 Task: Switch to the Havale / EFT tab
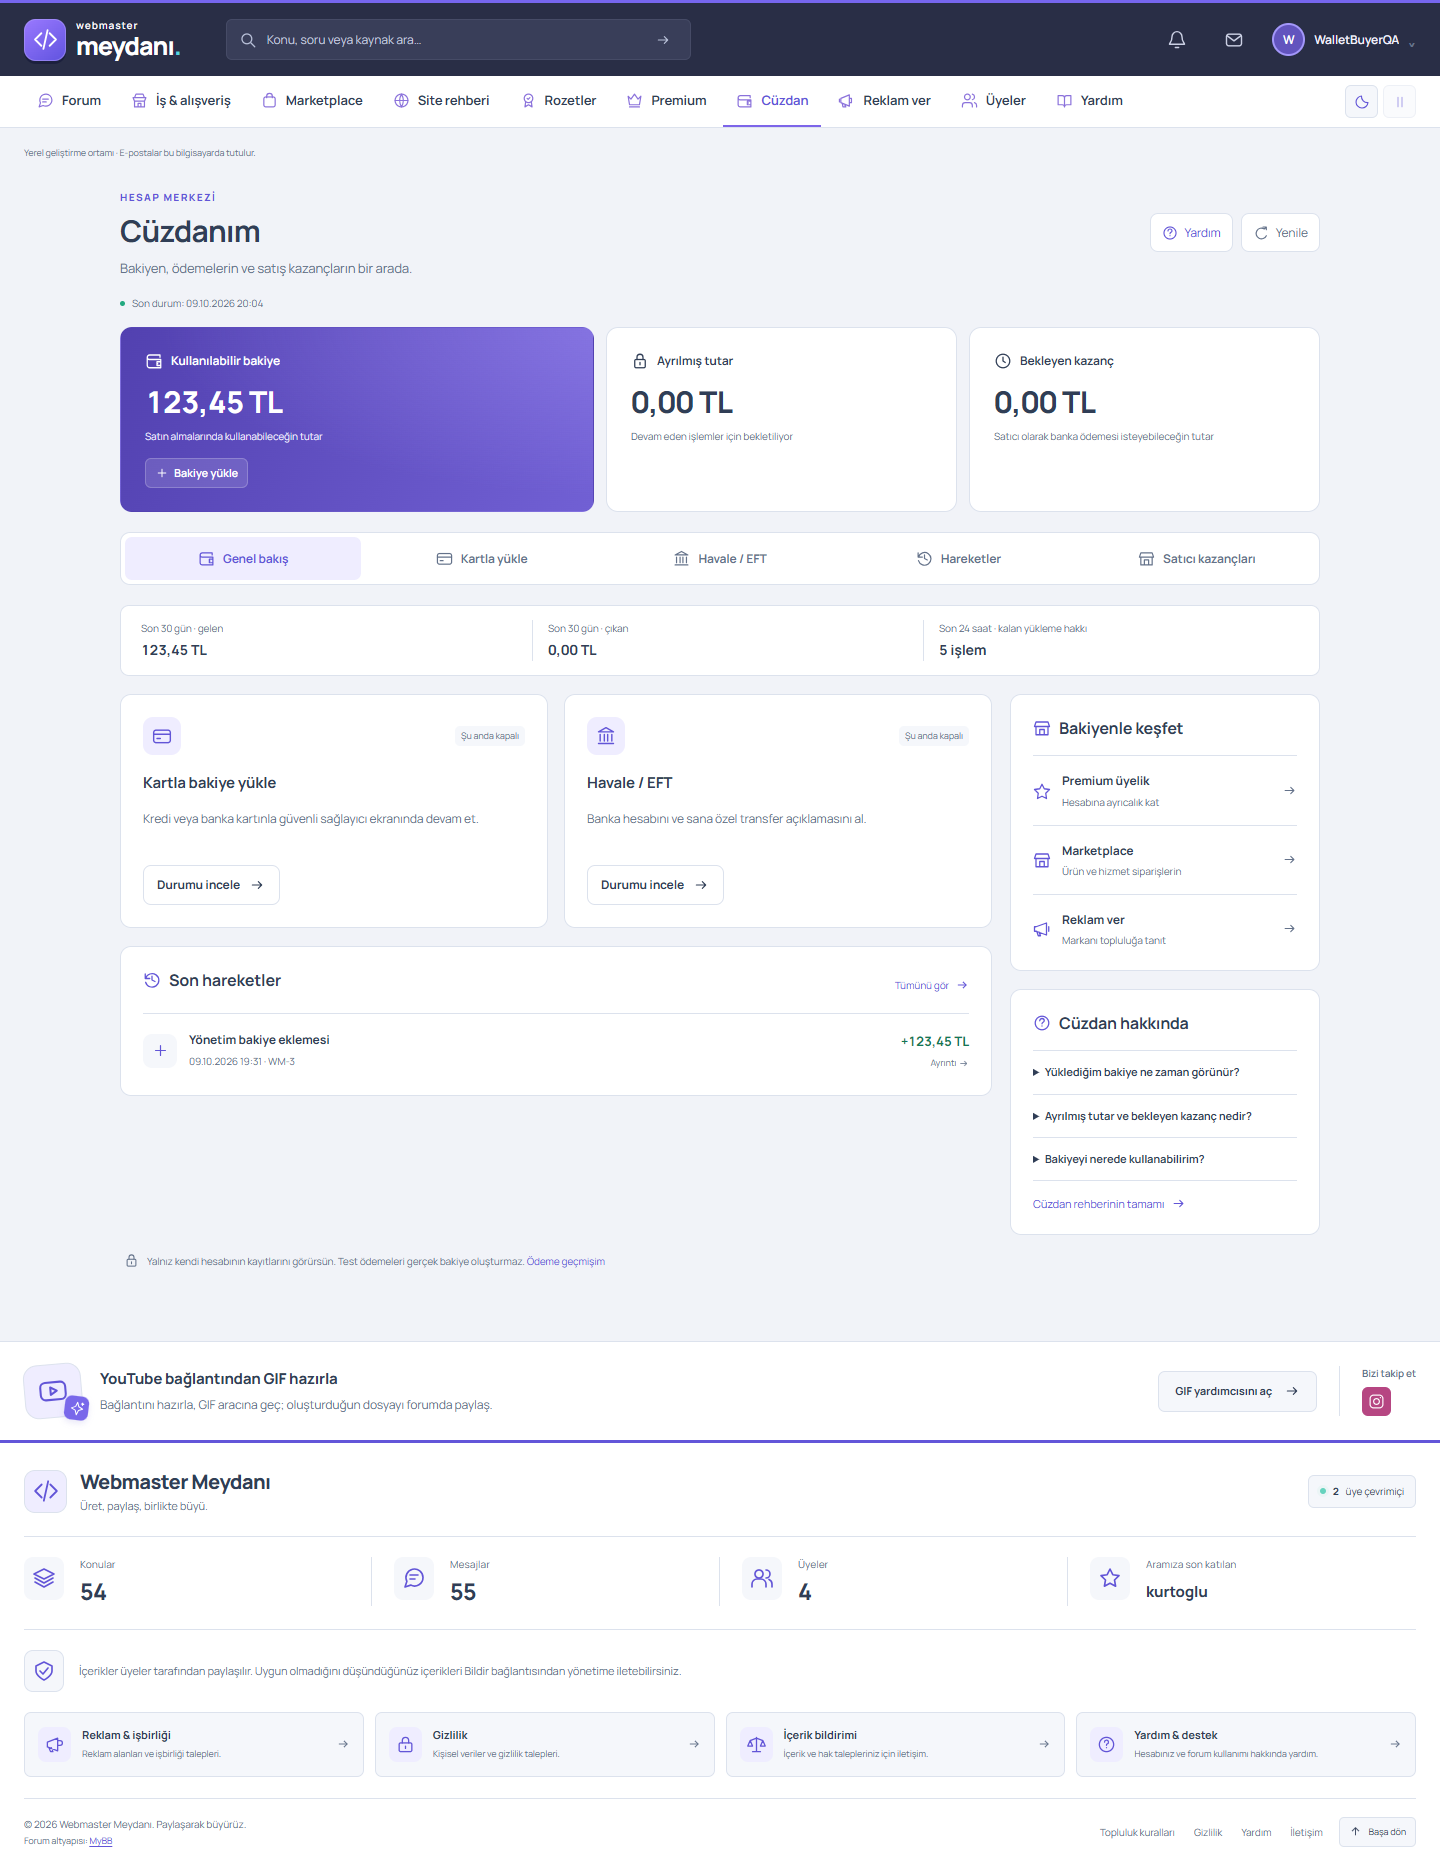pos(720,559)
